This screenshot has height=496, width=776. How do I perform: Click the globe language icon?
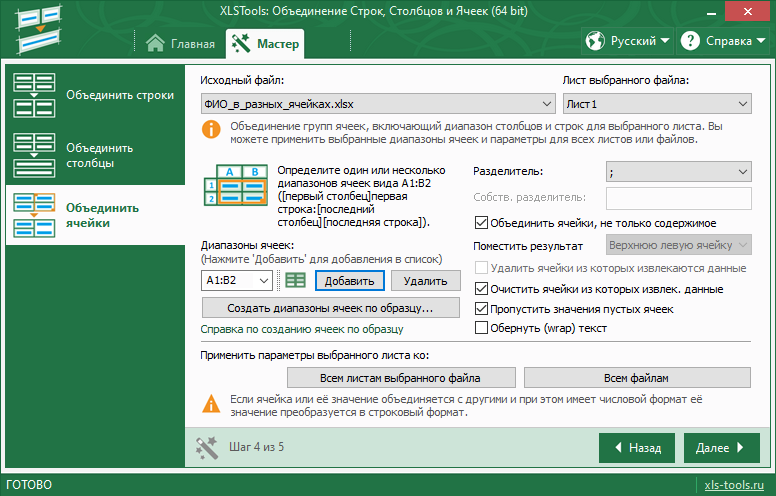click(x=597, y=42)
